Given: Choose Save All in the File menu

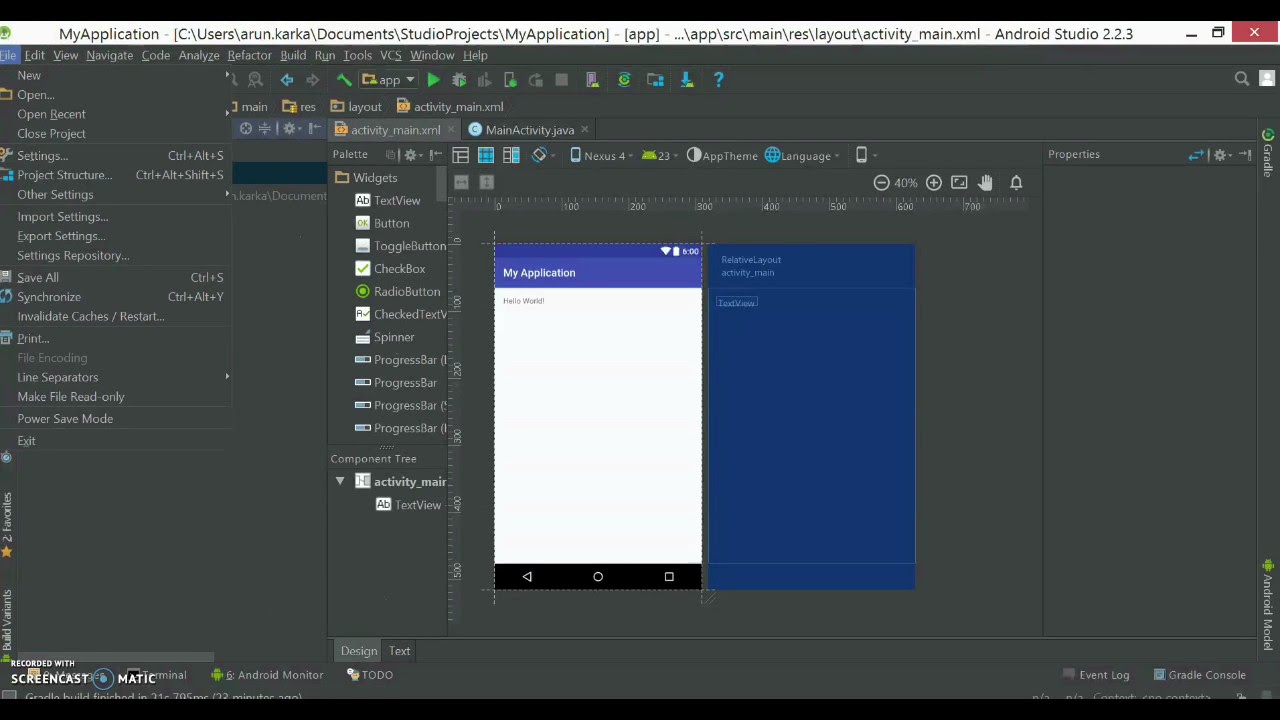Looking at the screenshot, I should pos(116,277).
